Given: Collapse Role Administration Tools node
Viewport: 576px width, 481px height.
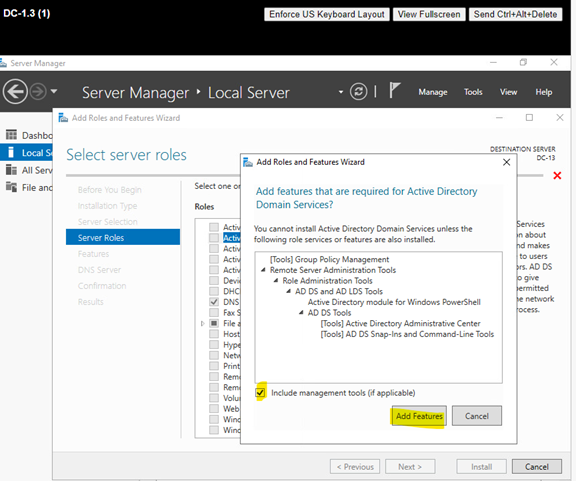Looking at the screenshot, I should pyautogui.click(x=276, y=281).
